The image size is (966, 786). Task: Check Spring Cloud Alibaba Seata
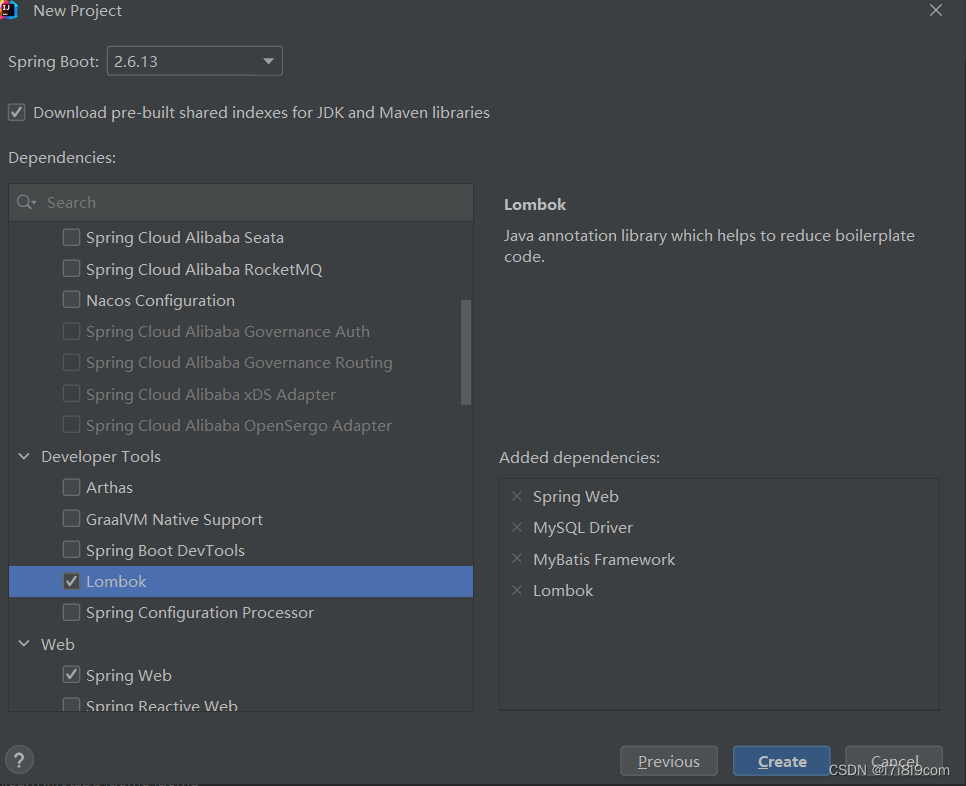(x=71, y=237)
